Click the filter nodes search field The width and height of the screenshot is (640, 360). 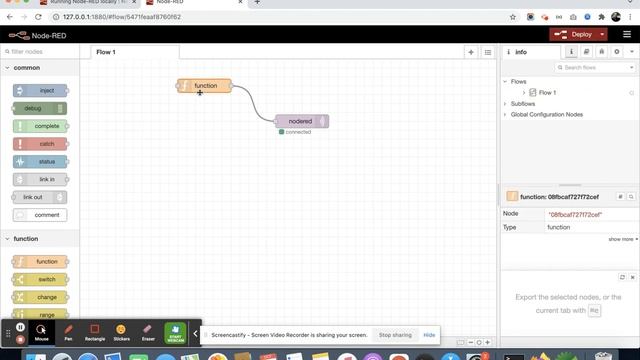[x=40, y=52]
